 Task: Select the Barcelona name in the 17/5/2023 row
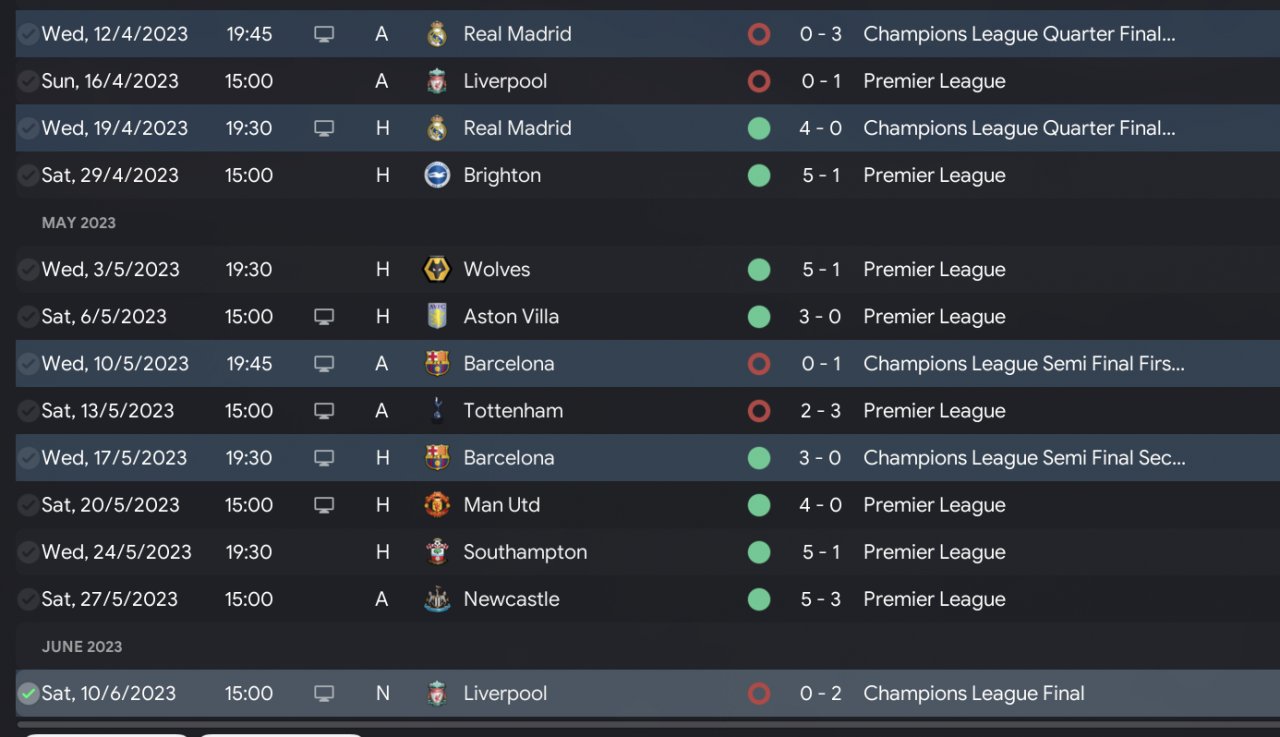(x=509, y=458)
